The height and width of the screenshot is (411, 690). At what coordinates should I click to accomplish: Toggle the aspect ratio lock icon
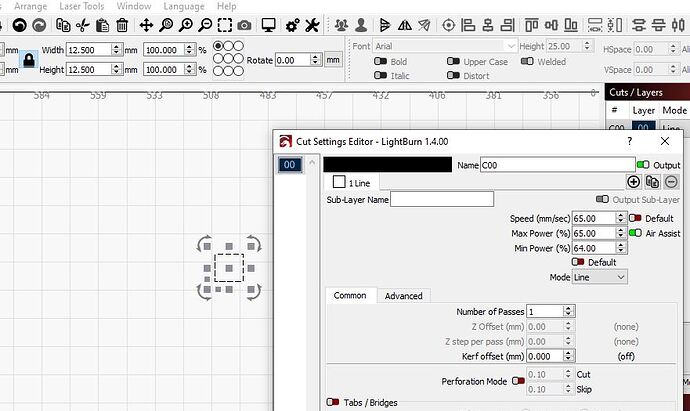[x=28, y=59]
